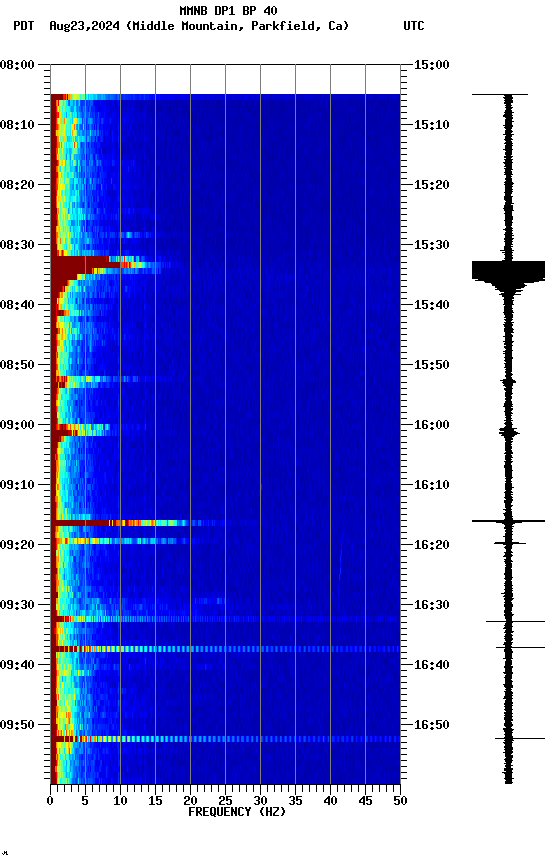Click the seismogram spike near 16:33
Viewport: 552px width, 864px height.
pos(516,622)
